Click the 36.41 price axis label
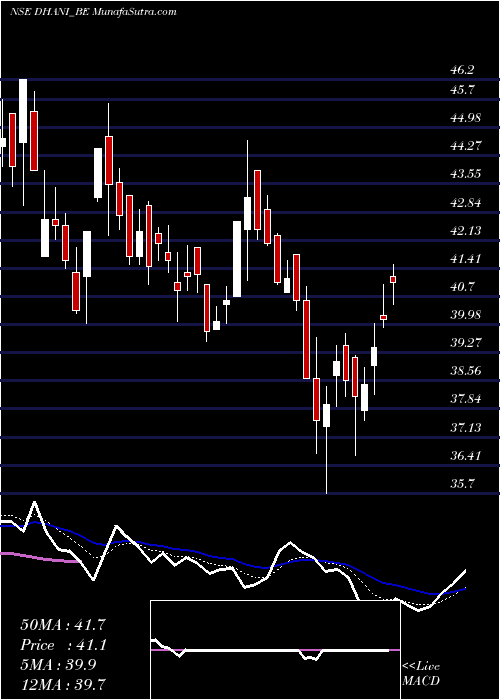The width and height of the screenshot is (500, 700). (465, 456)
